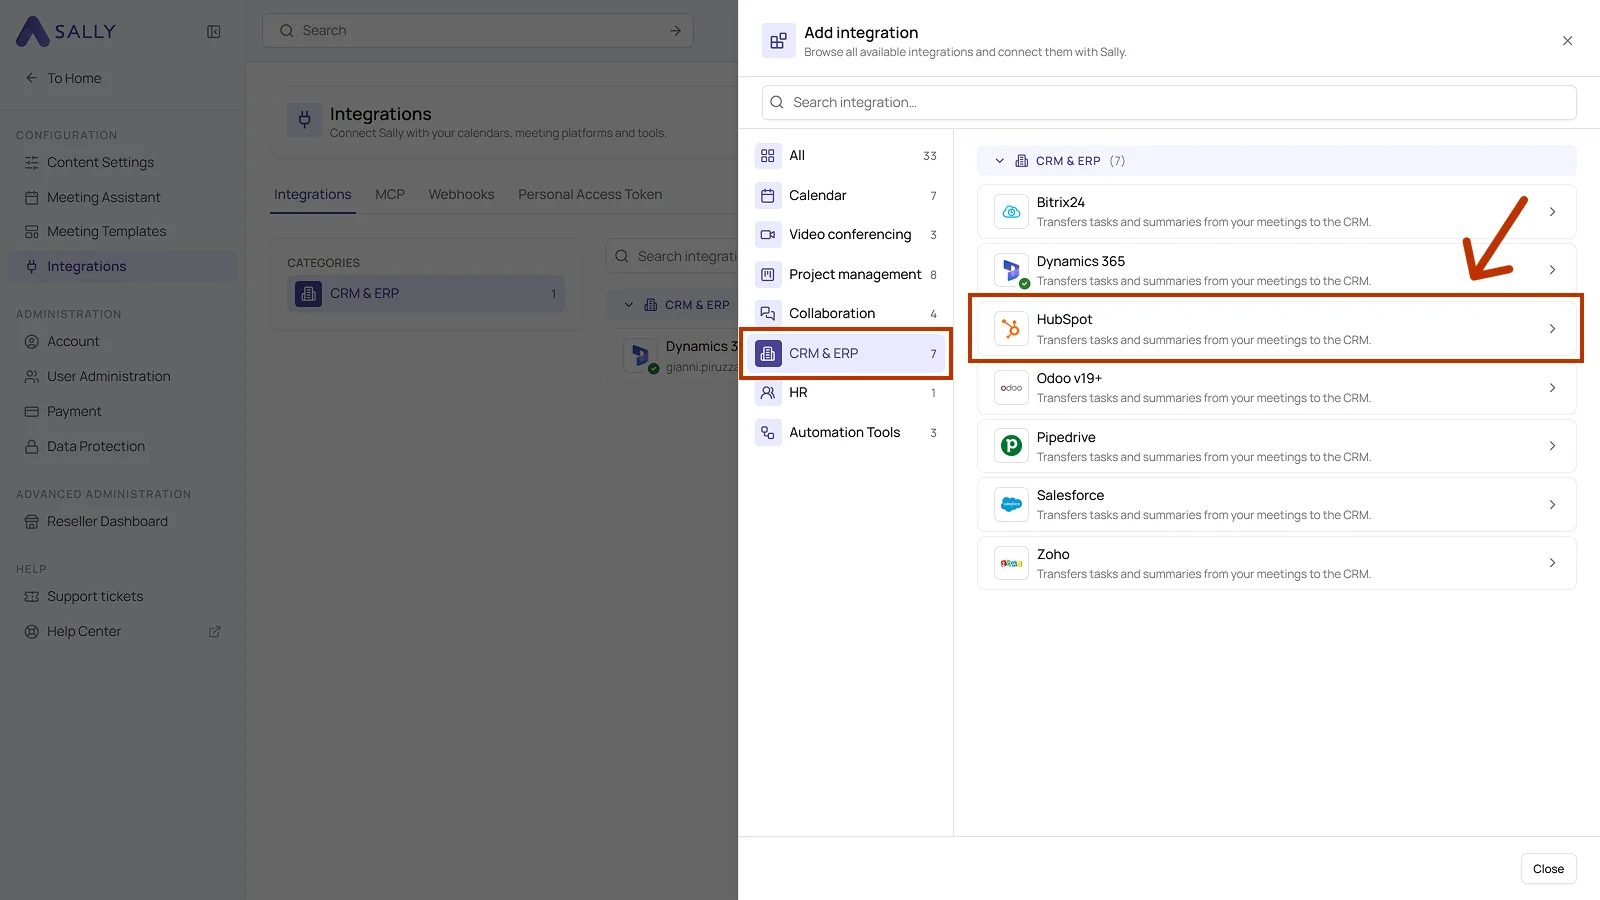Image resolution: width=1600 pixels, height=900 pixels.
Task: Click the Video conferencing camera icon
Action: pos(768,235)
